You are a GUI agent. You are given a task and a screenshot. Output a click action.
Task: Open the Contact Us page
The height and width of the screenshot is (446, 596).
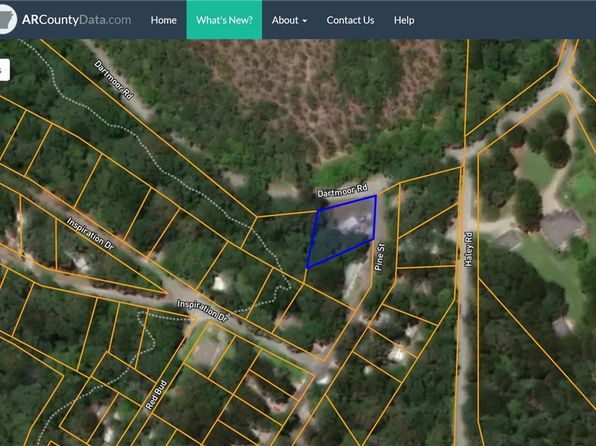(350, 20)
